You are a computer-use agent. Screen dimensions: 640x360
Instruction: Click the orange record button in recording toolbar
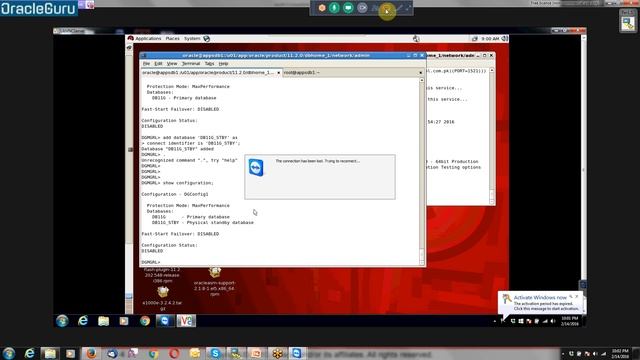click(322, 8)
